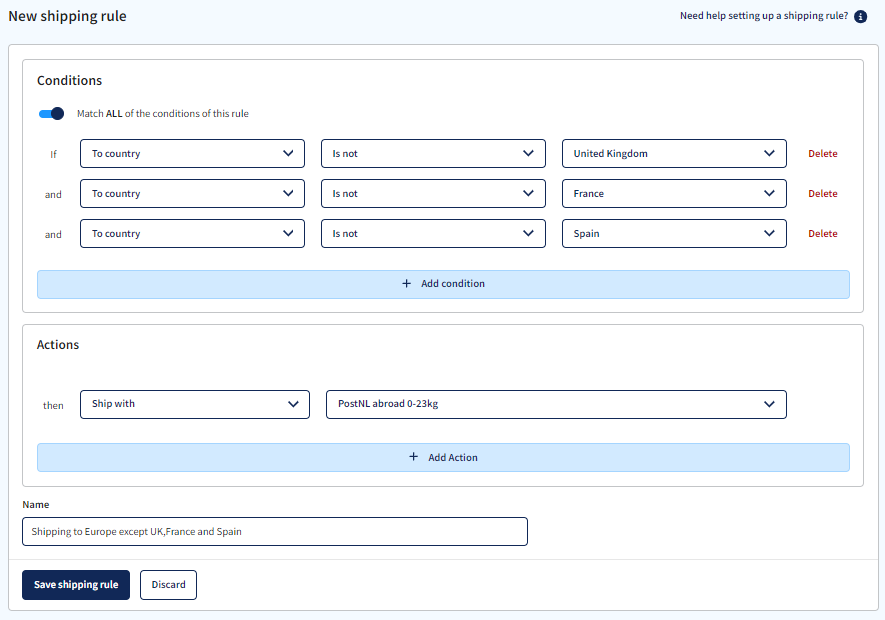Screen dimensions: 885x620
Task: Click the info icon beside shipping rule help
Action: [860, 16]
